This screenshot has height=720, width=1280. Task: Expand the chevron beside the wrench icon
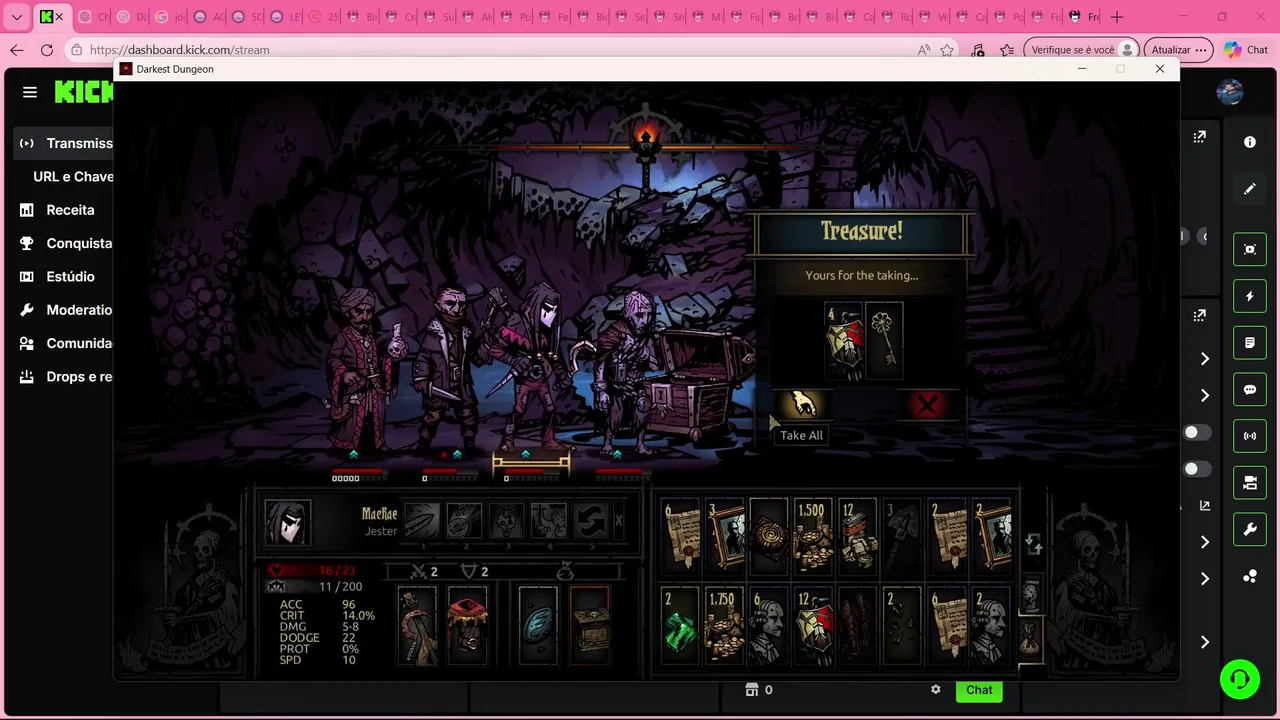coord(1205,542)
